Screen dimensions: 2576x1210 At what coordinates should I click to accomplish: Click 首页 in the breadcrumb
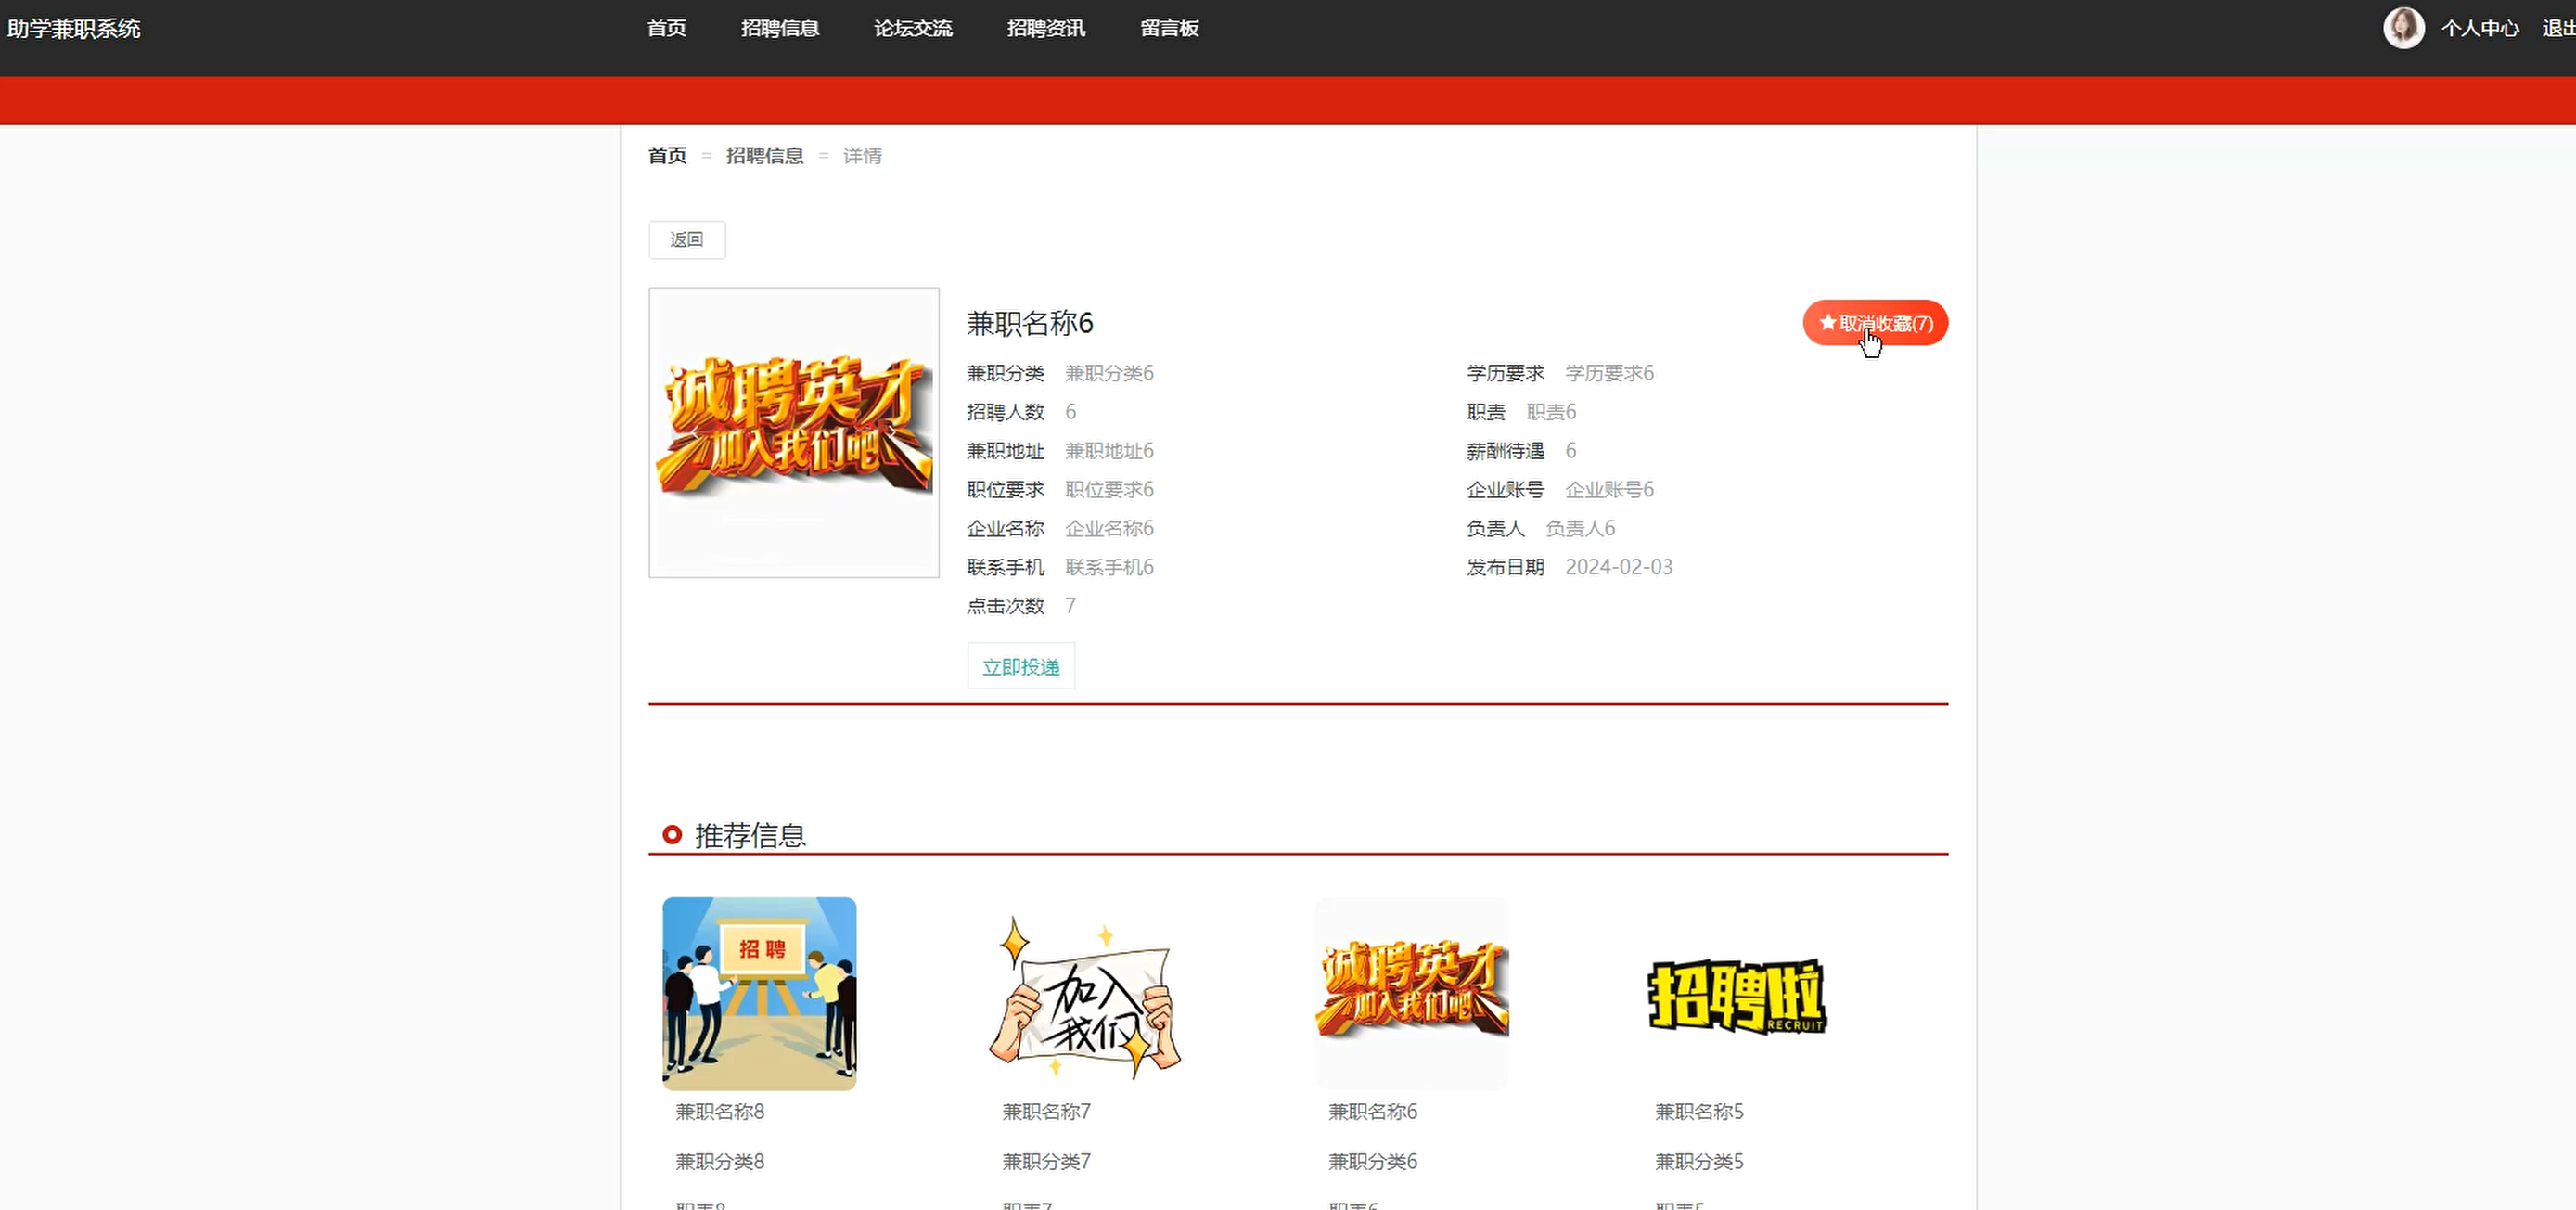(667, 156)
